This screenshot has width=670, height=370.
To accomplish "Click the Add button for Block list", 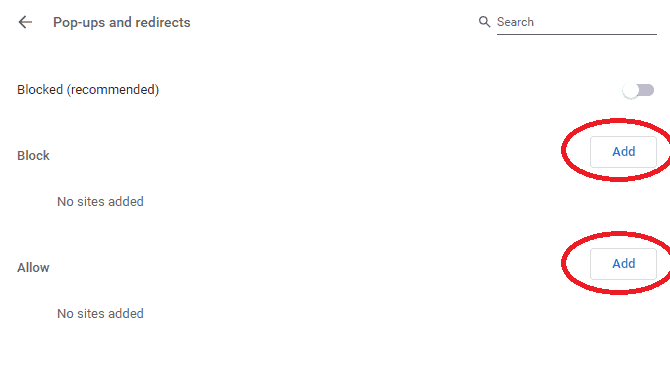I will 623,152.
